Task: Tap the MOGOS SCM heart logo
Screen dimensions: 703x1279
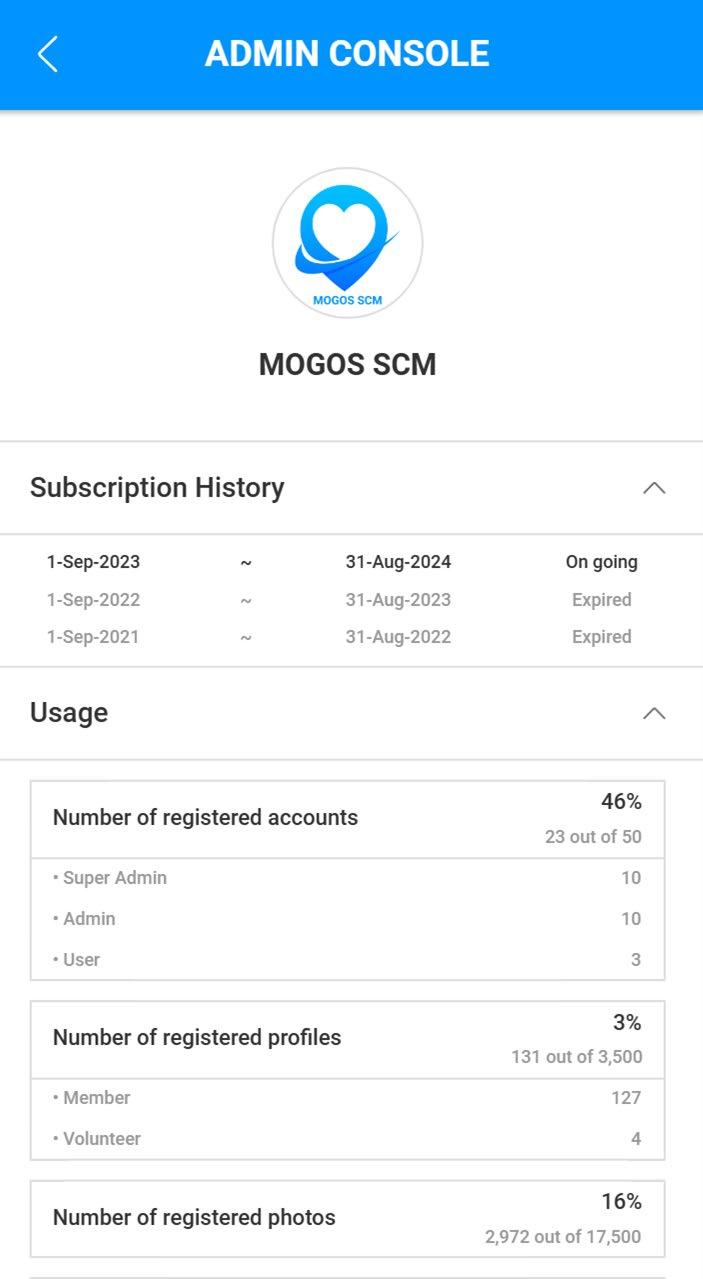Action: (348, 243)
